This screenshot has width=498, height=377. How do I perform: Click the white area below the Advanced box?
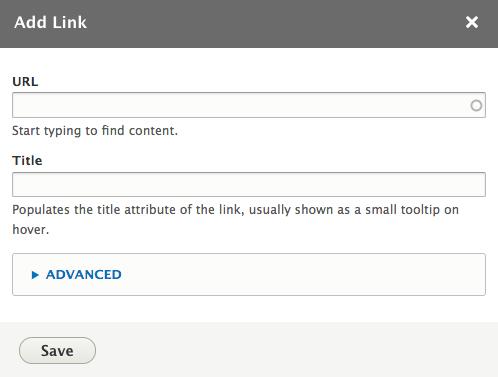pos(249,309)
